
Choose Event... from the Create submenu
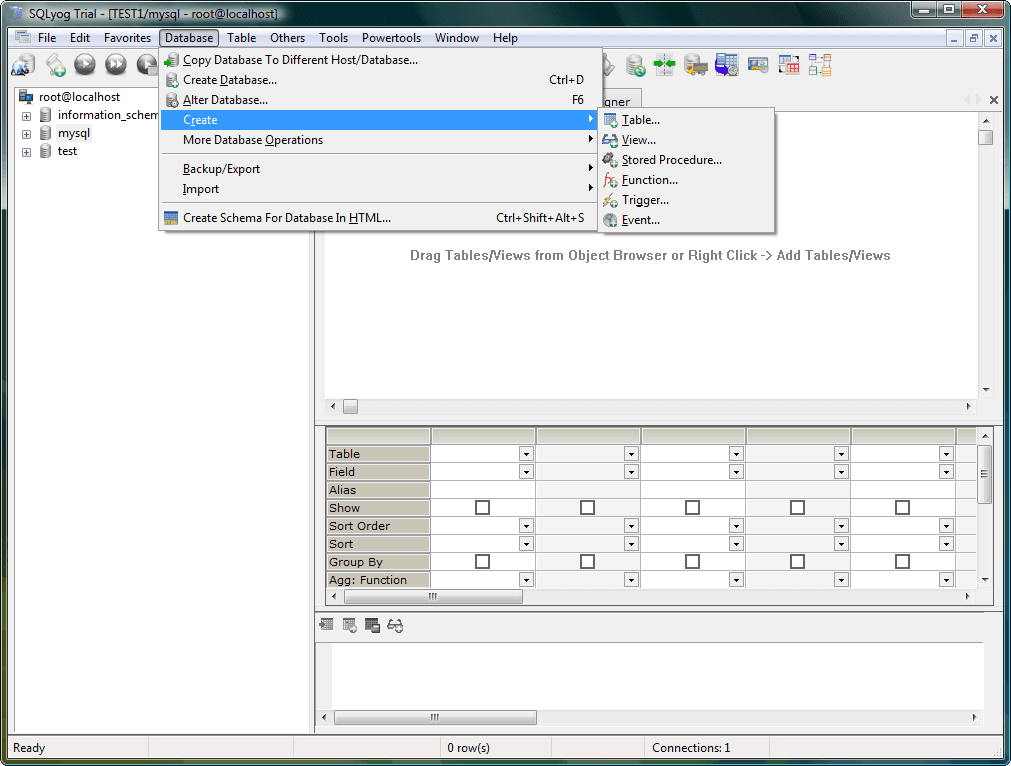pos(687,220)
